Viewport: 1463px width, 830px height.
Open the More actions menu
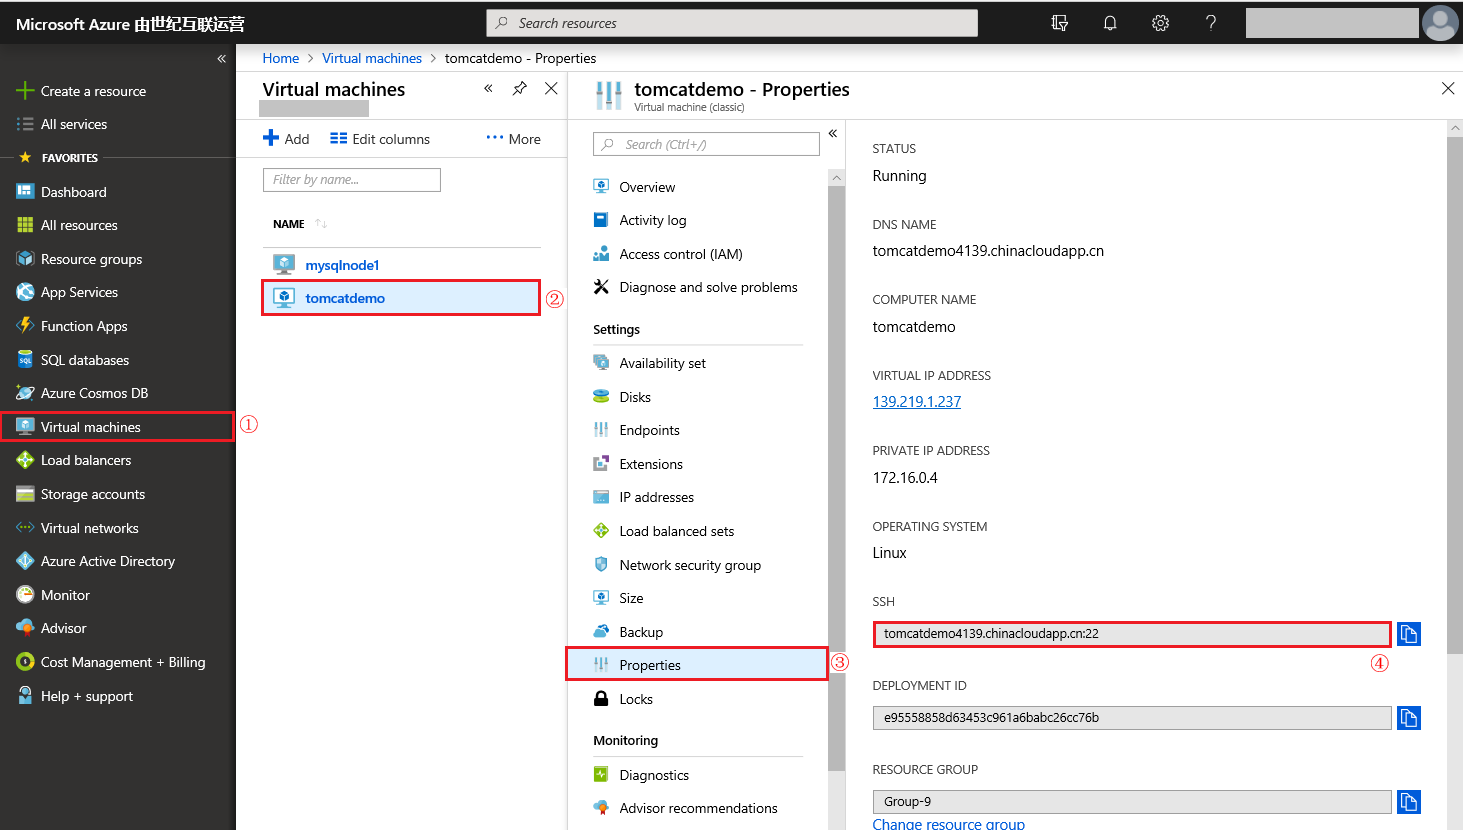513,139
